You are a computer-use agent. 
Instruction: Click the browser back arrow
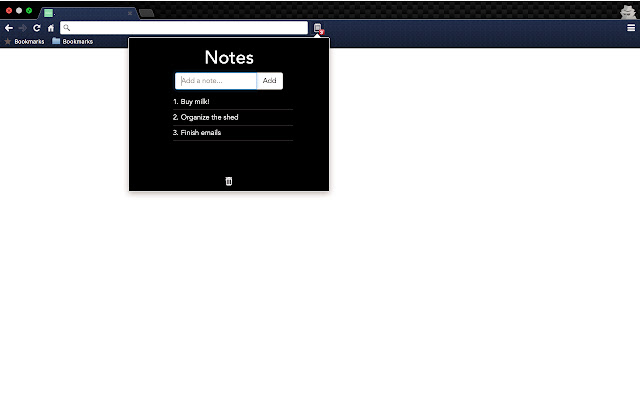[9, 28]
